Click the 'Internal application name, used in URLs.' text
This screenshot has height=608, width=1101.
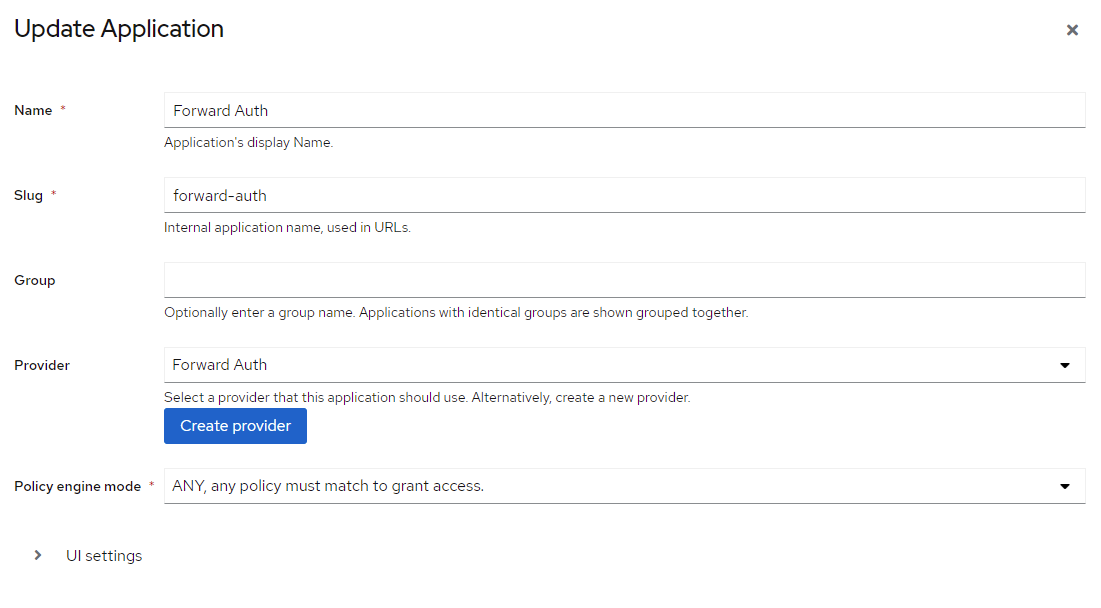click(287, 227)
